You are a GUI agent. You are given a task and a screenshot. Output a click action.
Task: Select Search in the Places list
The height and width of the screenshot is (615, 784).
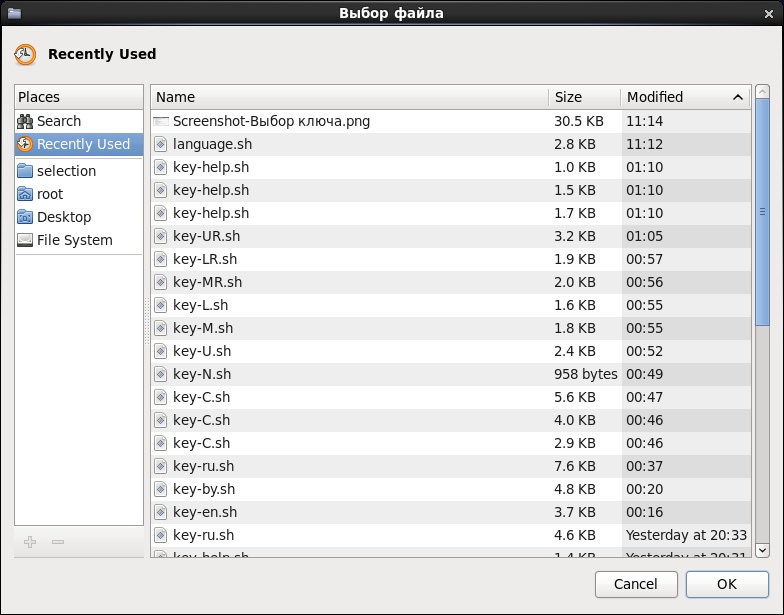(79, 121)
